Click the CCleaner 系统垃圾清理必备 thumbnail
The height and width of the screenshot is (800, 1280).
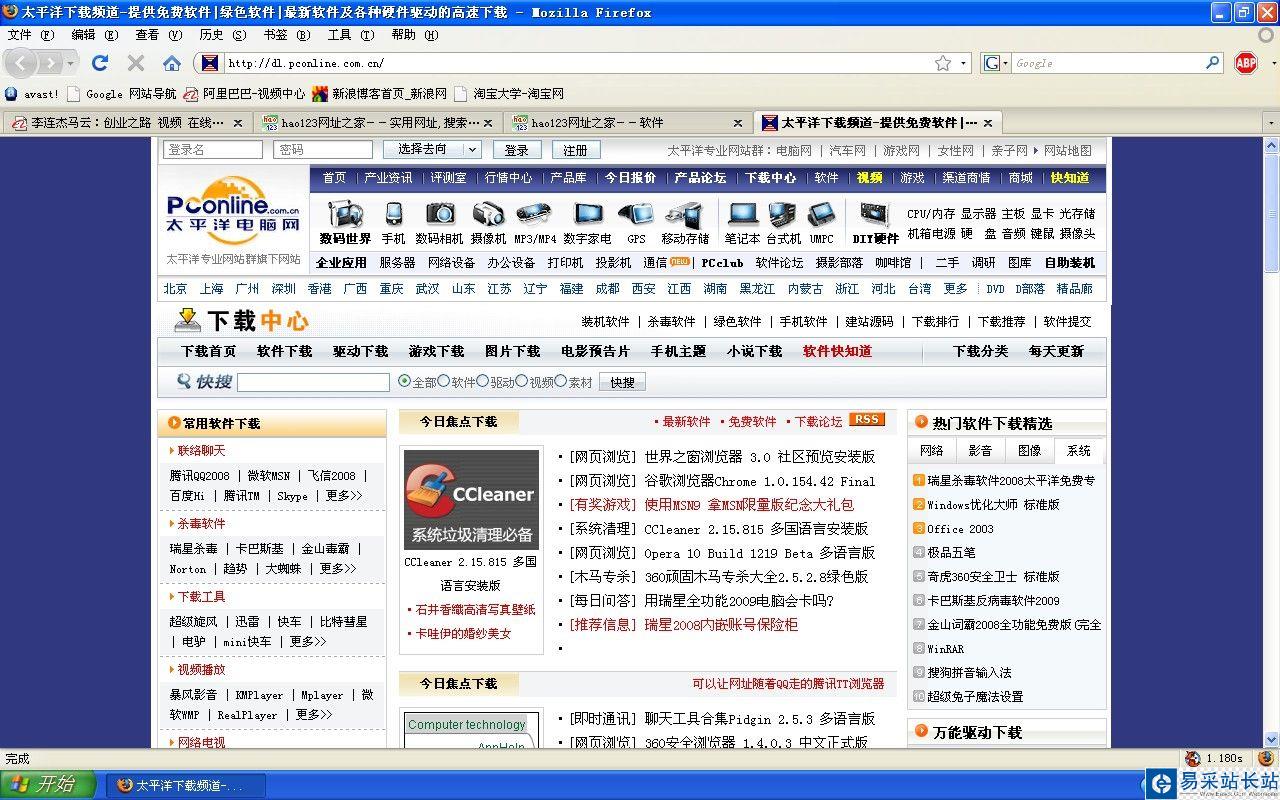(x=471, y=499)
